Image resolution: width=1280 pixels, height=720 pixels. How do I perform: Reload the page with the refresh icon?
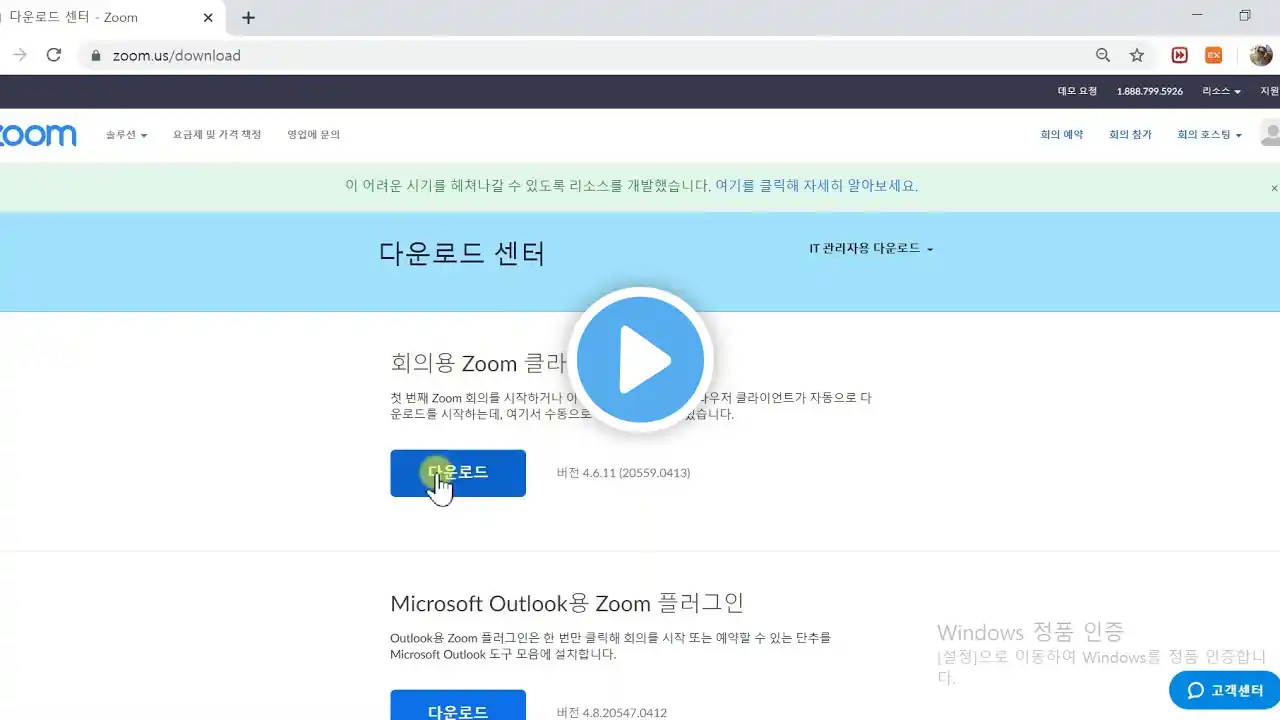[x=54, y=55]
